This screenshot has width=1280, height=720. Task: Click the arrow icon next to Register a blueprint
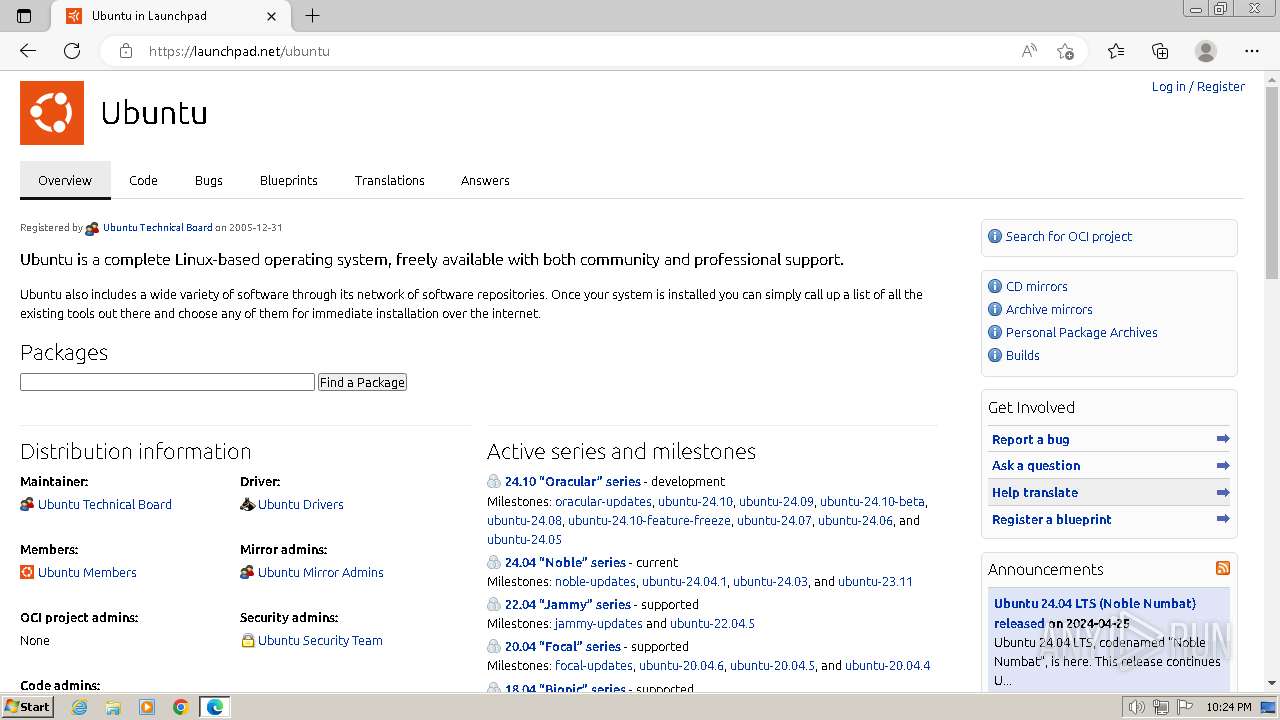coord(1223,519)
